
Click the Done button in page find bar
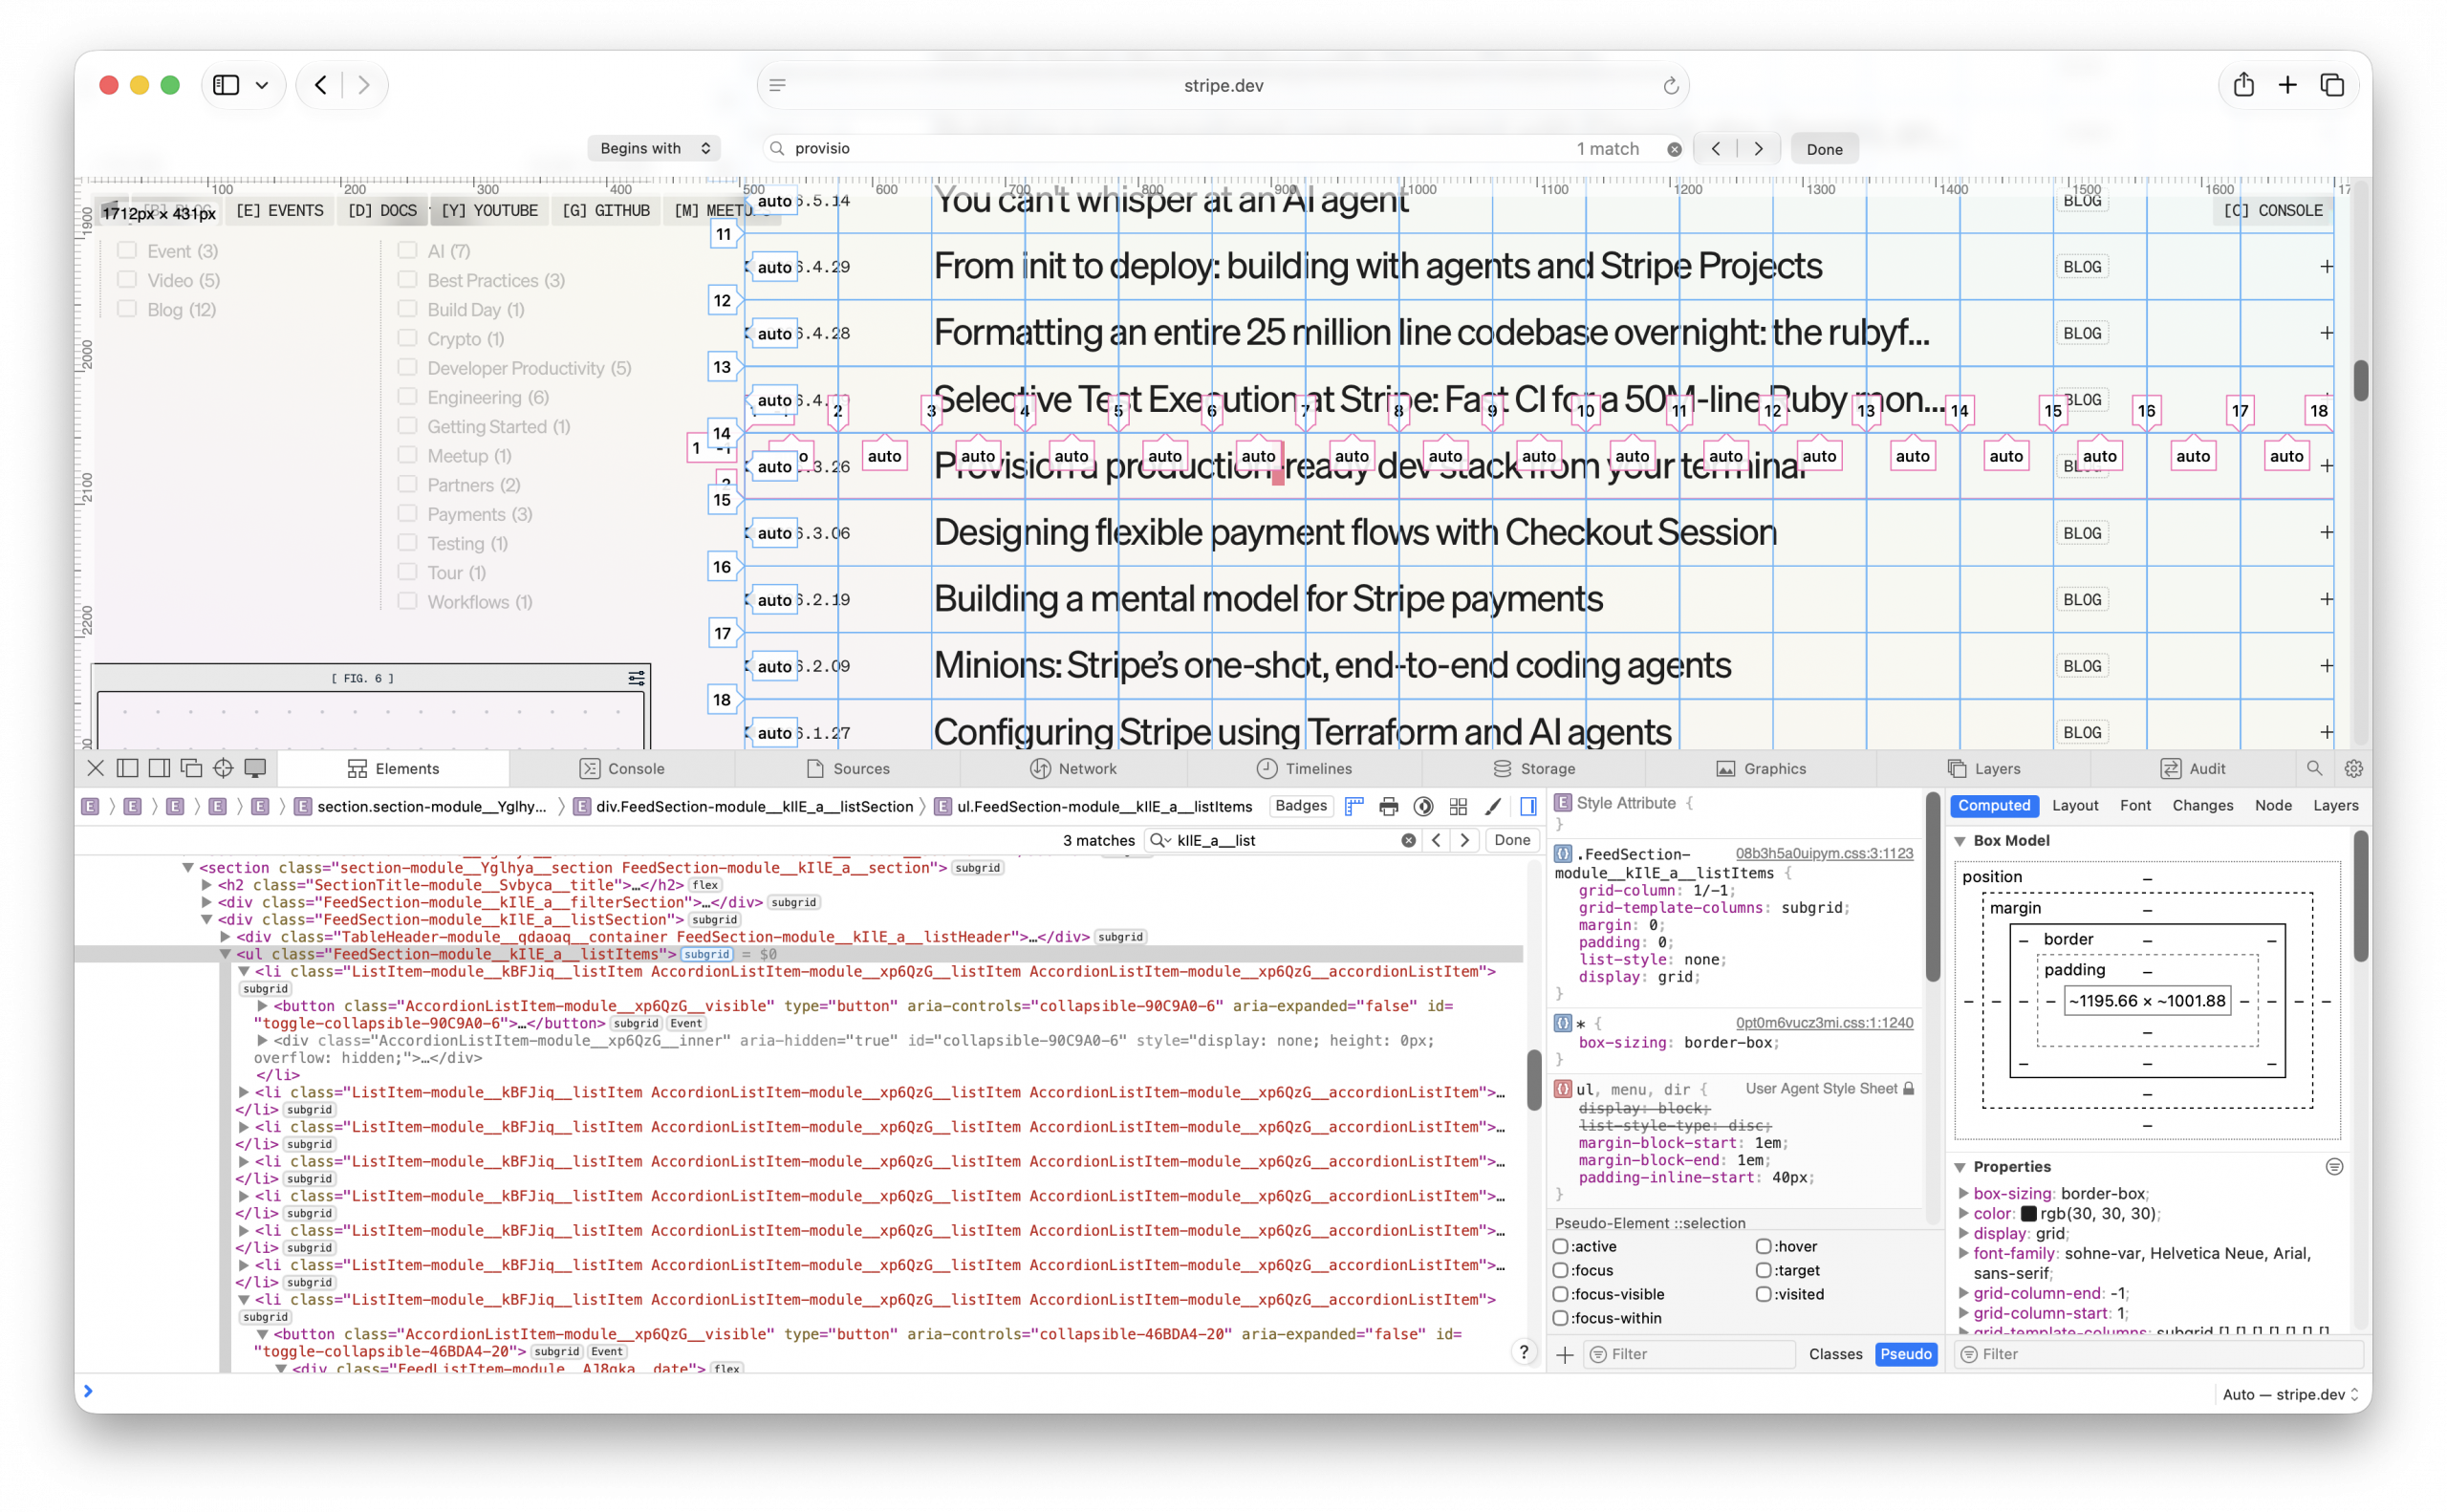point(1824,149)
